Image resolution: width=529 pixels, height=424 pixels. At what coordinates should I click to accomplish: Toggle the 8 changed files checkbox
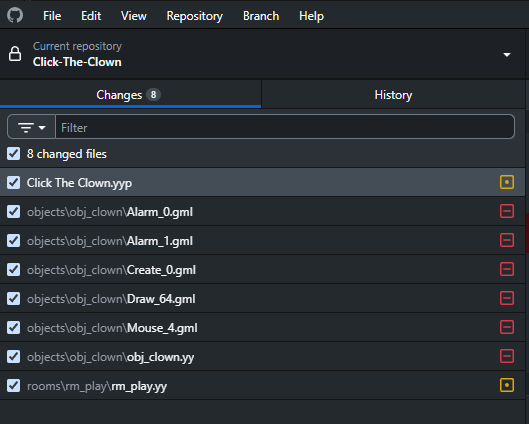13,153
